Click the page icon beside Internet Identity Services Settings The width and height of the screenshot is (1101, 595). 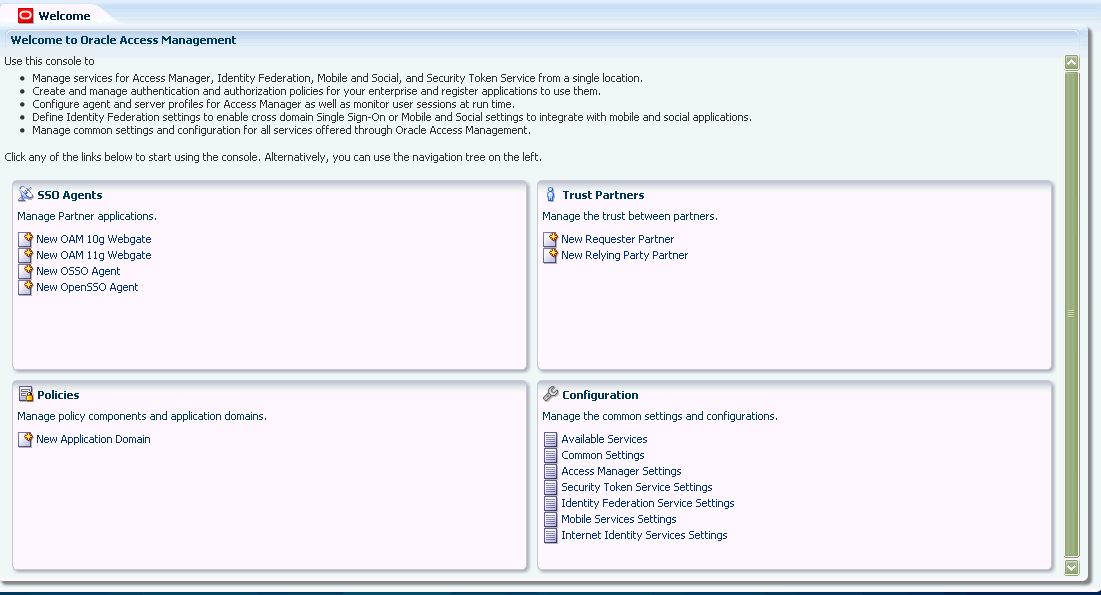pyautogui.click(x=550, y=535)
